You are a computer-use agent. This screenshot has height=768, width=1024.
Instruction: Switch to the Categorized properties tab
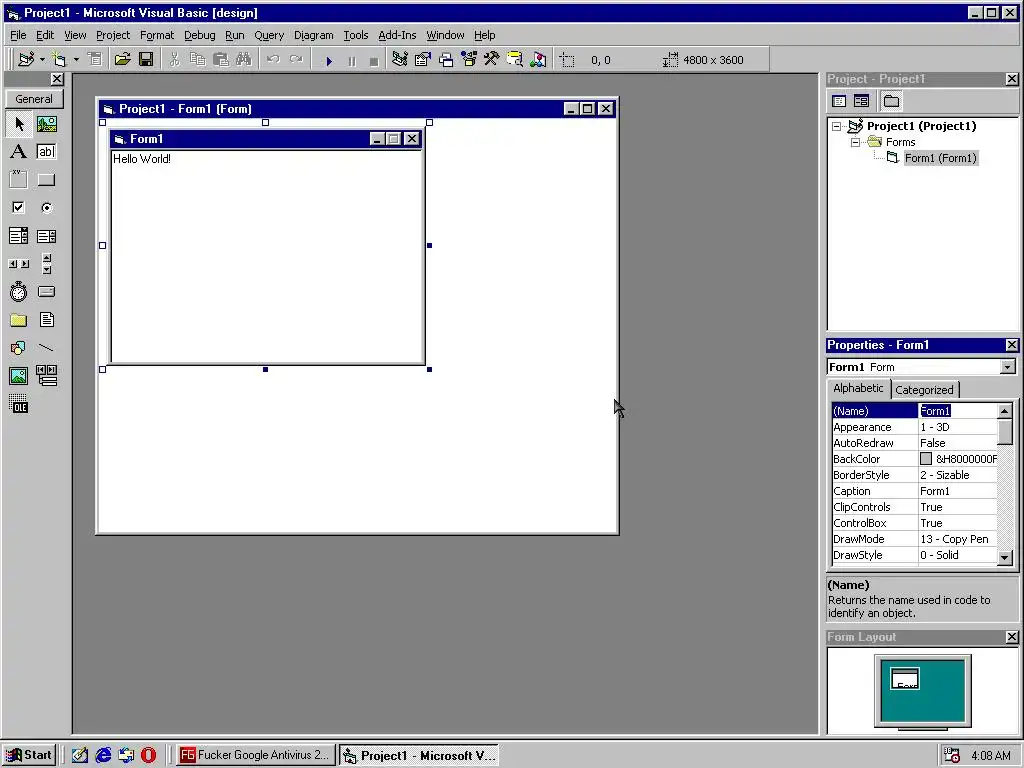point(924,390)
